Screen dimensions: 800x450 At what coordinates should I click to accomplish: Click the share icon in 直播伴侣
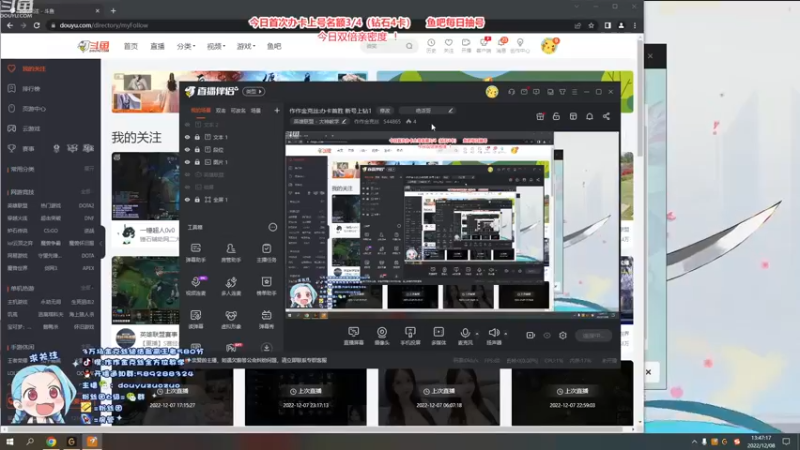pyautogui.click(x=606, y=116)
